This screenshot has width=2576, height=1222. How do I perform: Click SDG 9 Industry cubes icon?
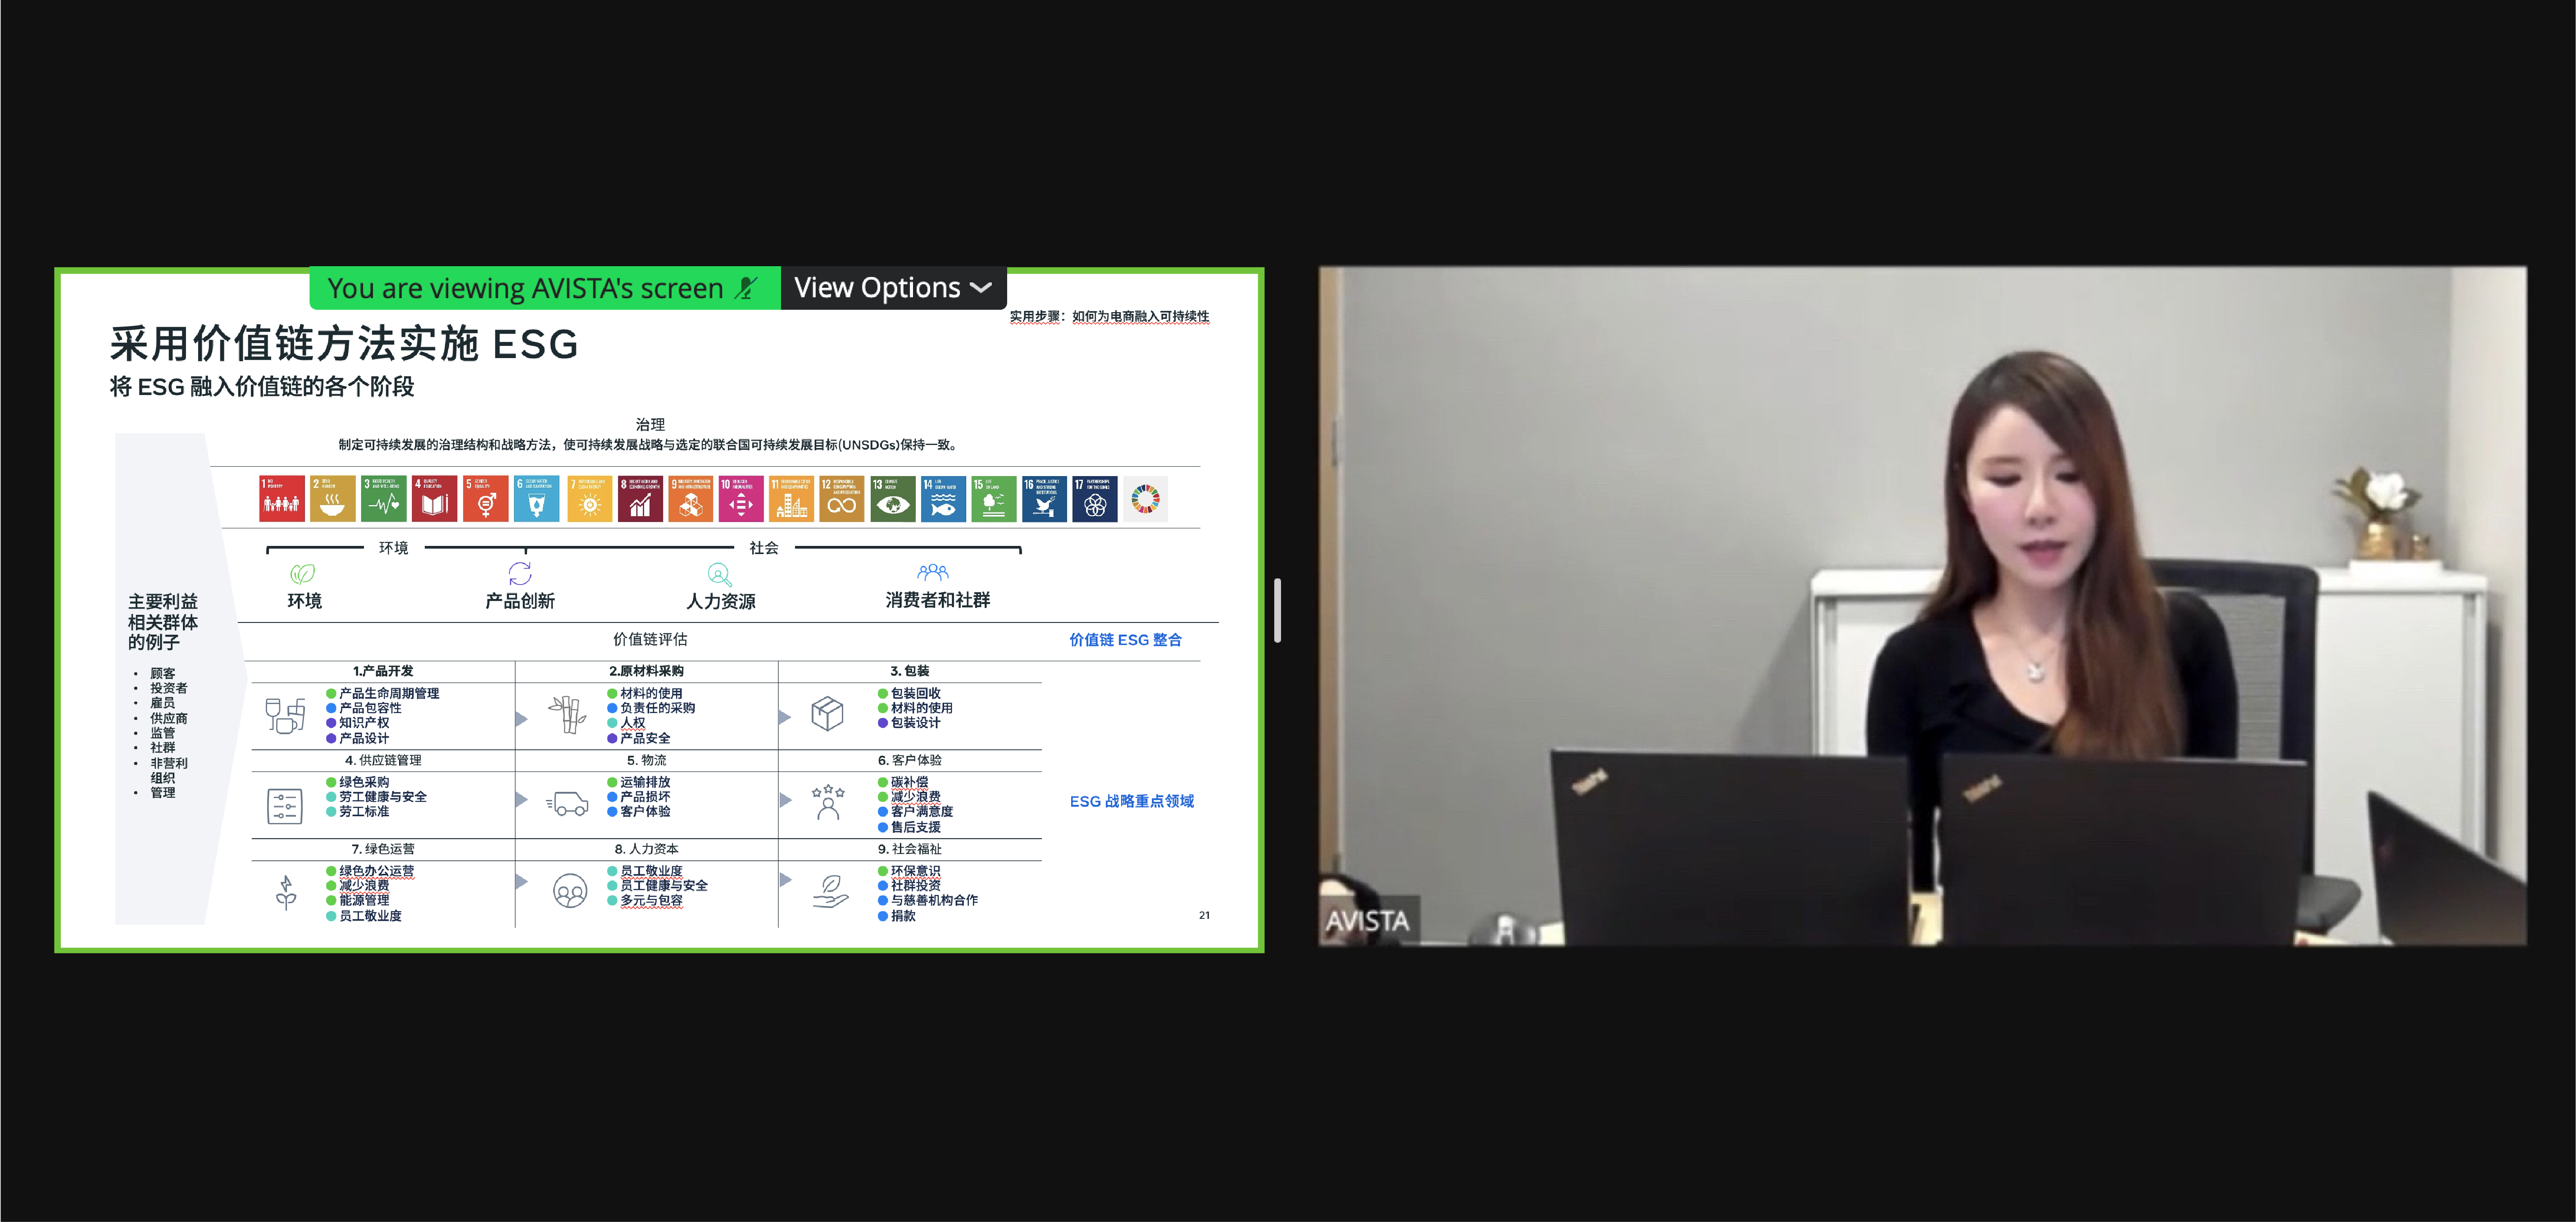(691, 498)
